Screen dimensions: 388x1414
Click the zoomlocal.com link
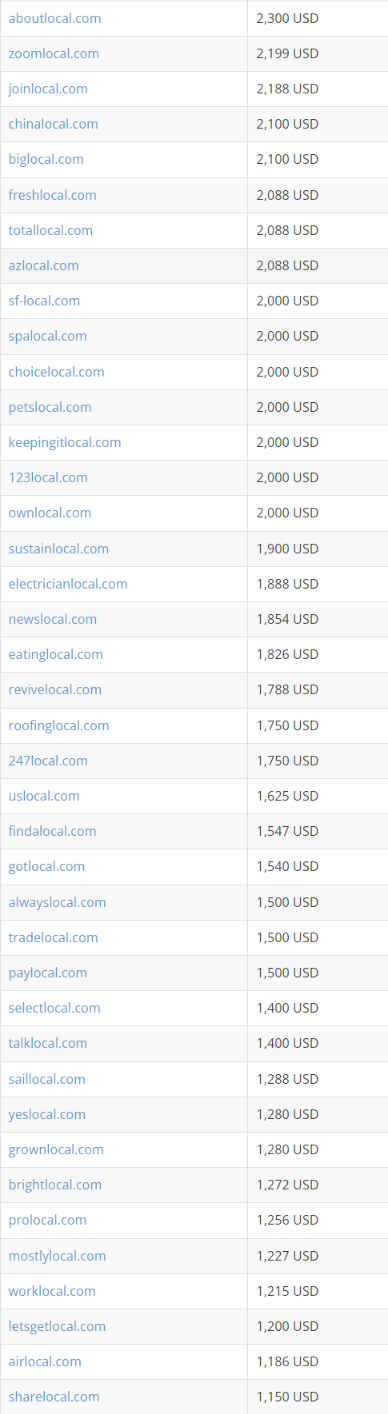54,53
